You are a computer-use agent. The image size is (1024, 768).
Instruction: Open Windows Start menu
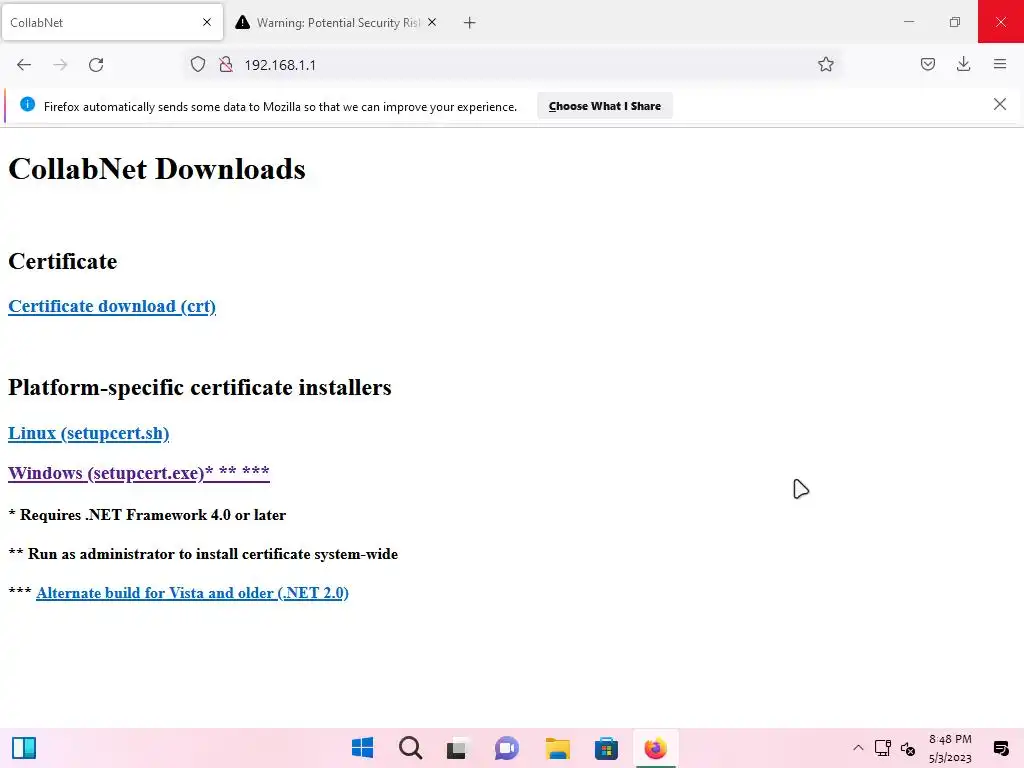pyautogui.click(x=362, y=748)
